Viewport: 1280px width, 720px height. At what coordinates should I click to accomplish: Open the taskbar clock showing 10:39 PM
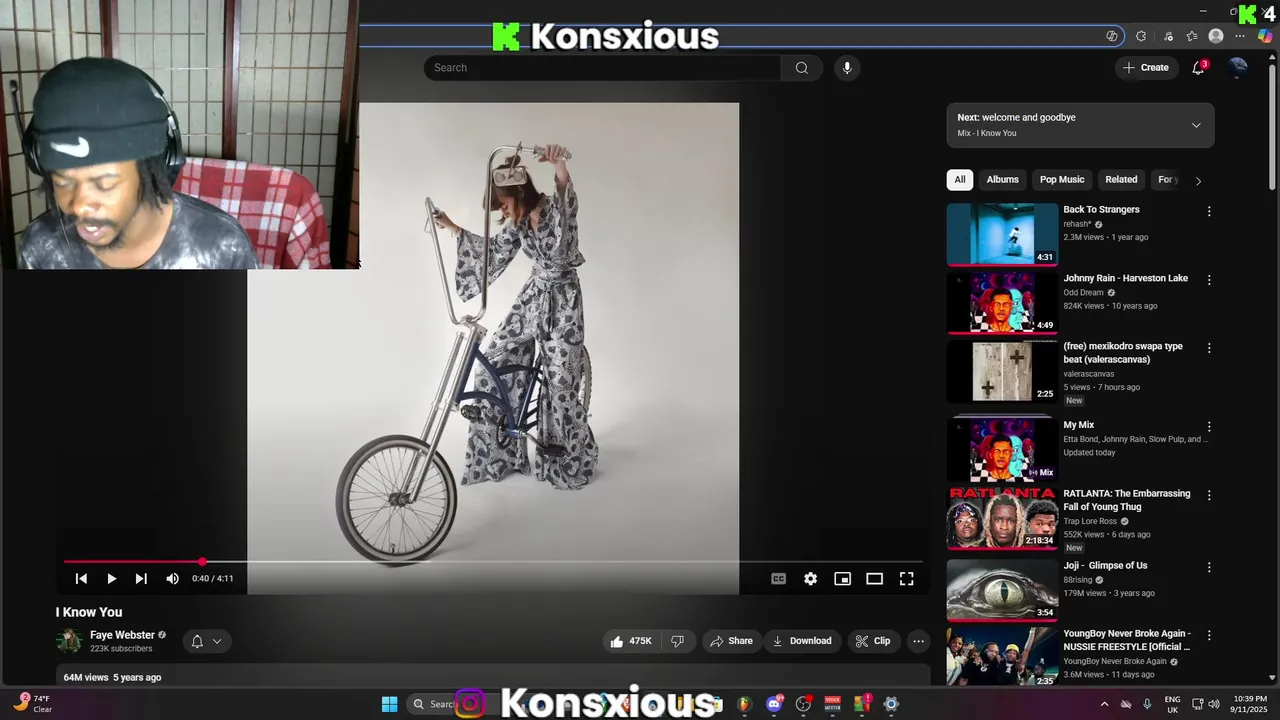coord(1250,704)
